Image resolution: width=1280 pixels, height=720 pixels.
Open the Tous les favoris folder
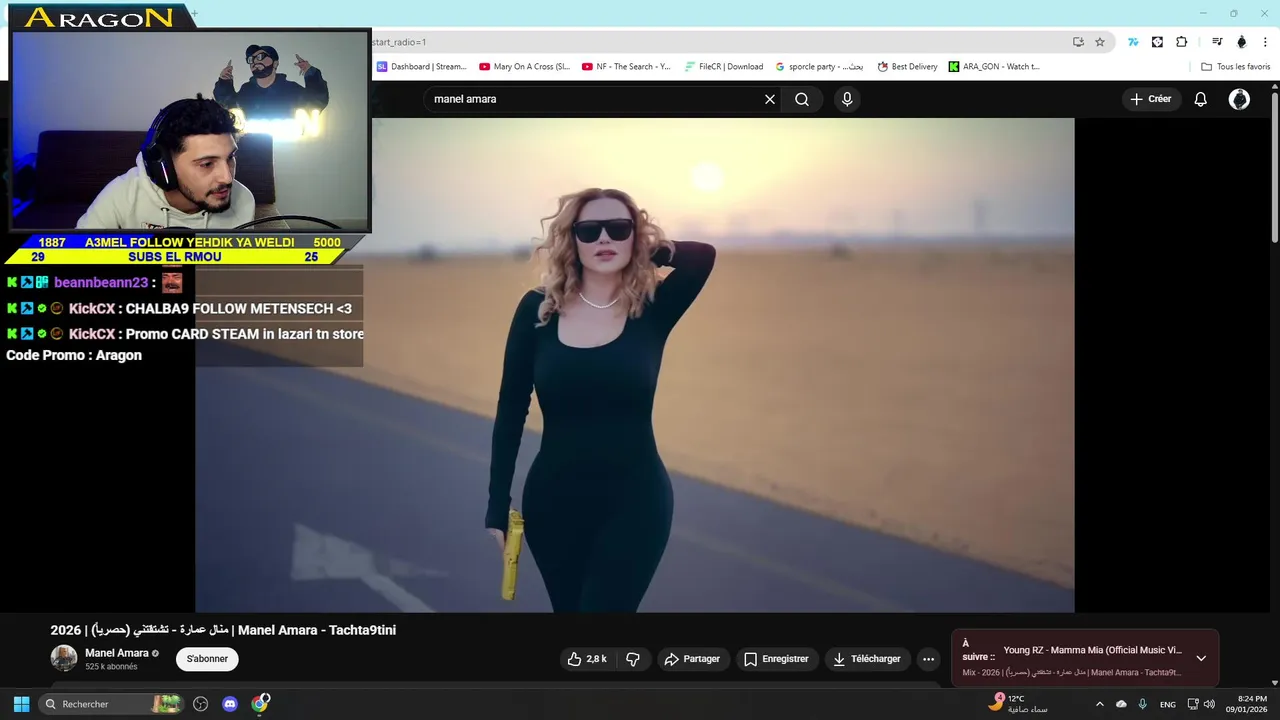click(x=1236, y=67)
